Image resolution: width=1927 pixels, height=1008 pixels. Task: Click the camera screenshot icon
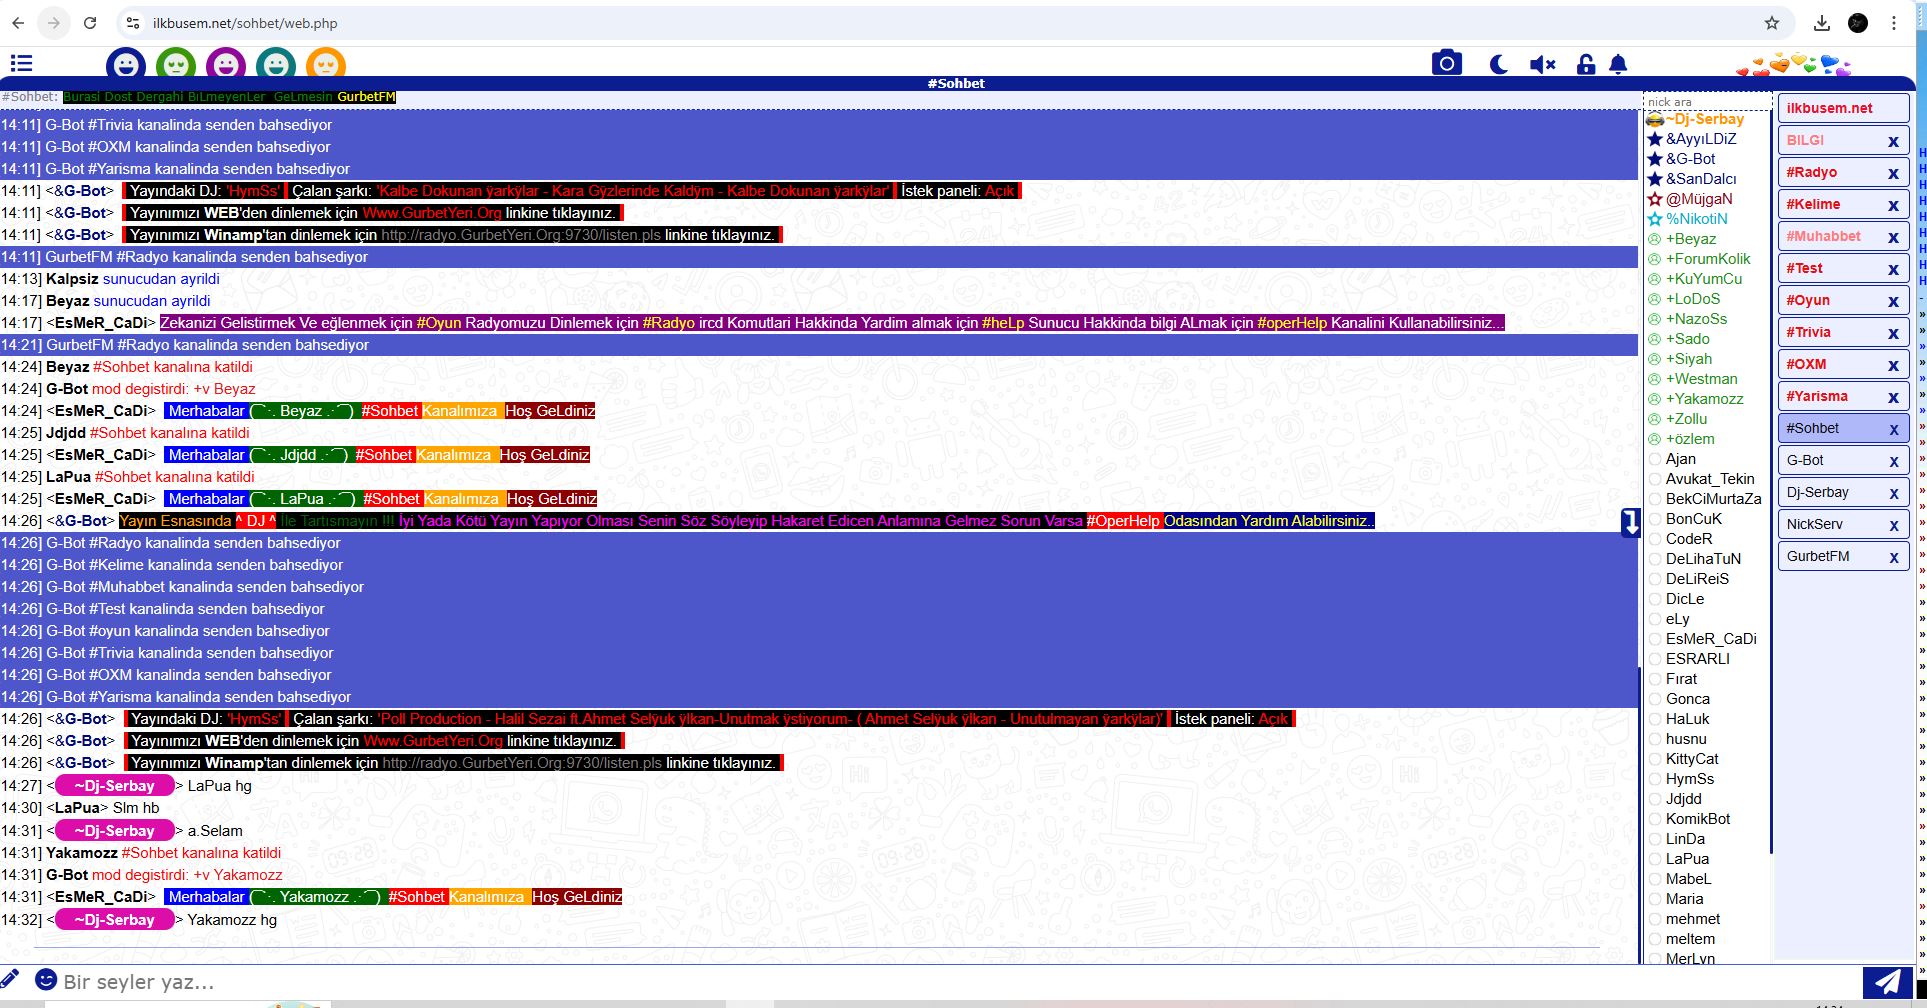coord(1446,64)
